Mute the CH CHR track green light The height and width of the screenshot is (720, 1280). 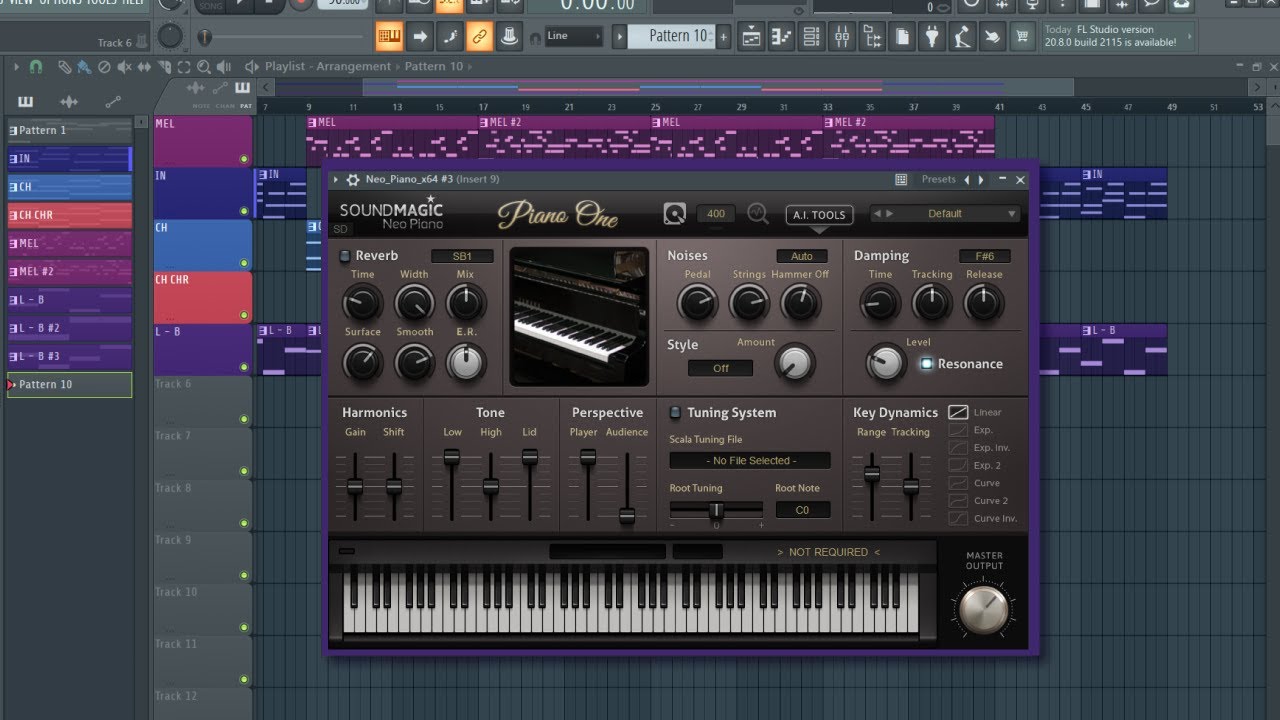pyautogui.click(x=243, y=315)
